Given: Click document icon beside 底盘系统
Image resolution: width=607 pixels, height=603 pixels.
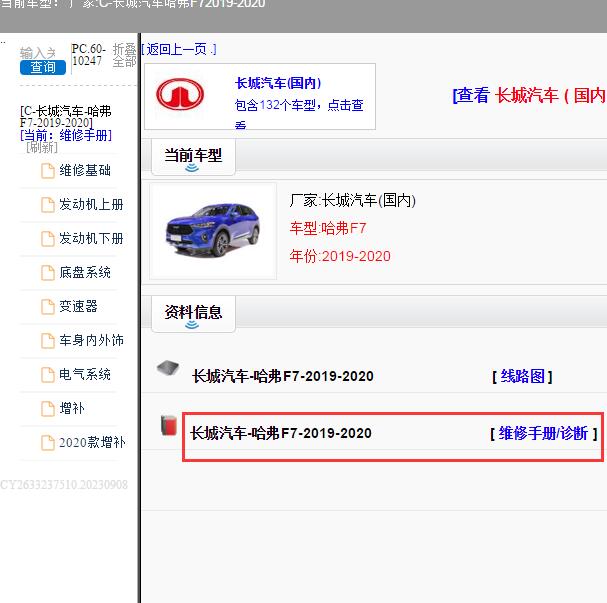Looking at the screenshot, I should pos(48,273).
